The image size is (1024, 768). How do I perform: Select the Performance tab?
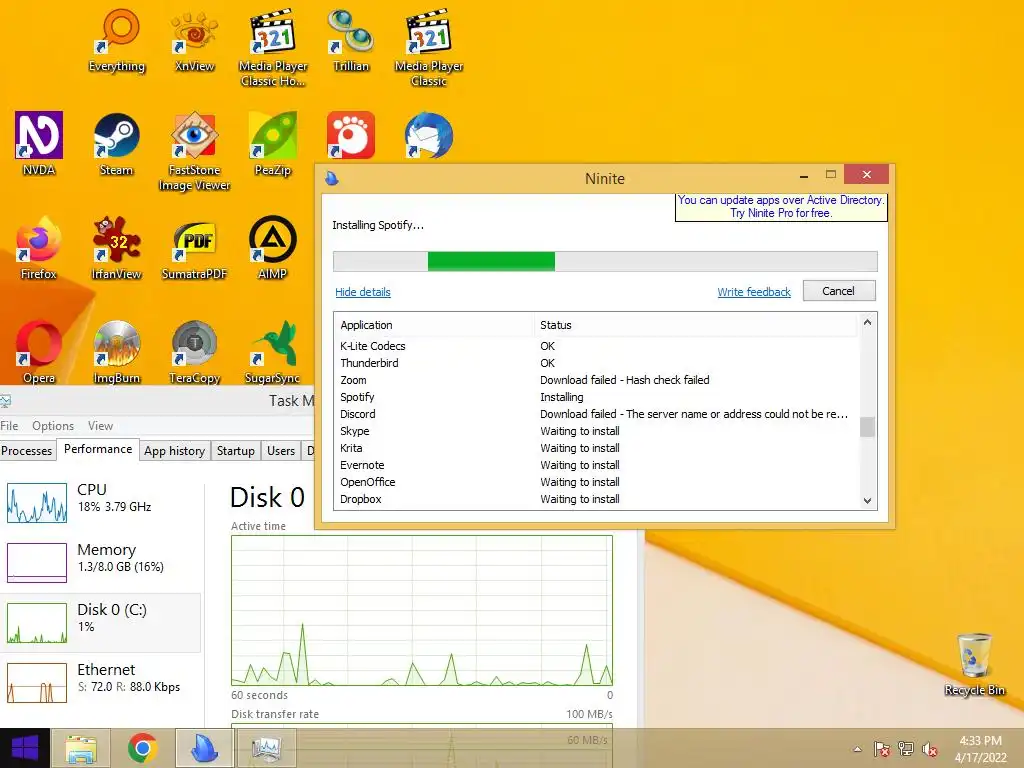[x=98, y=449]
